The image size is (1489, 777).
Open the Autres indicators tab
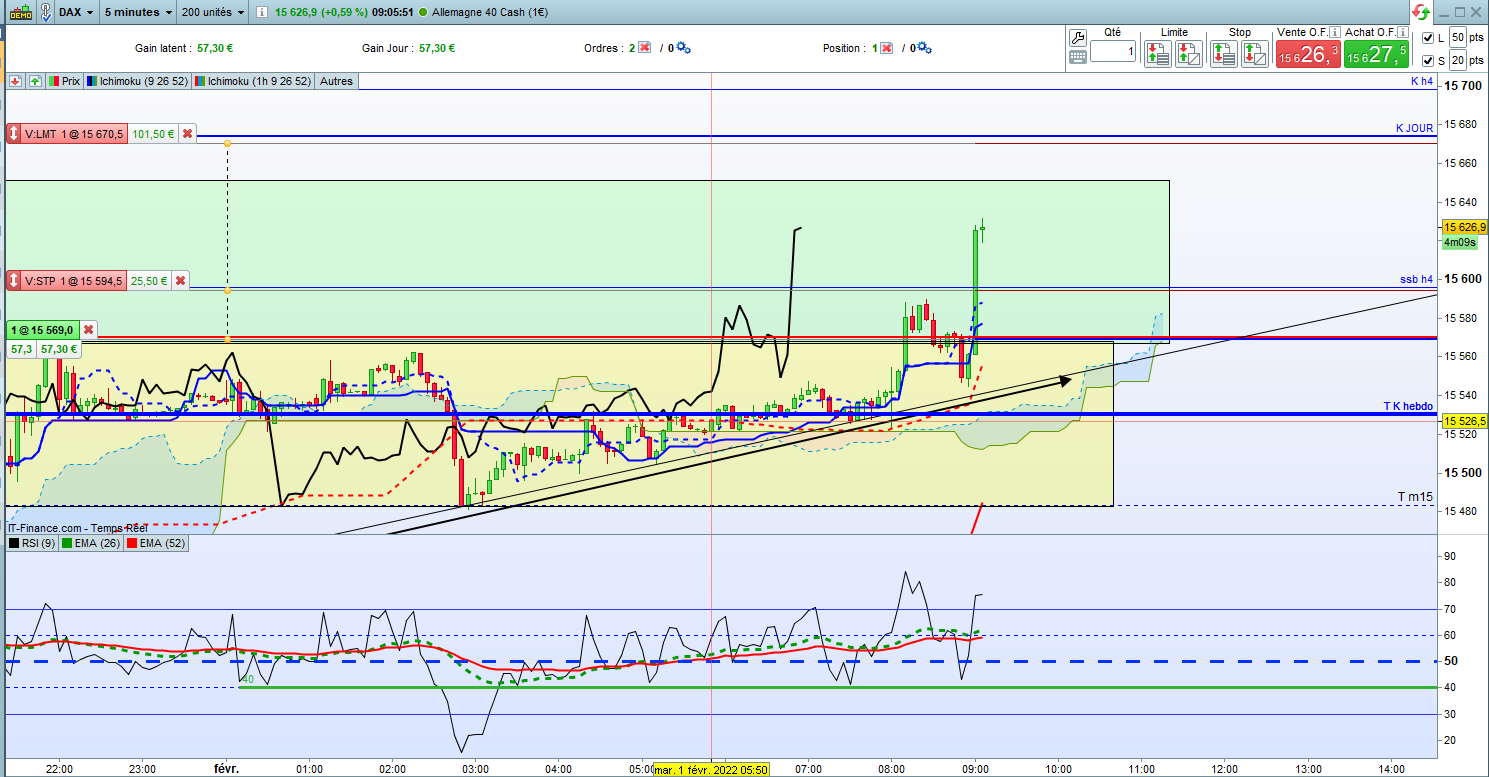click(336, 81)
